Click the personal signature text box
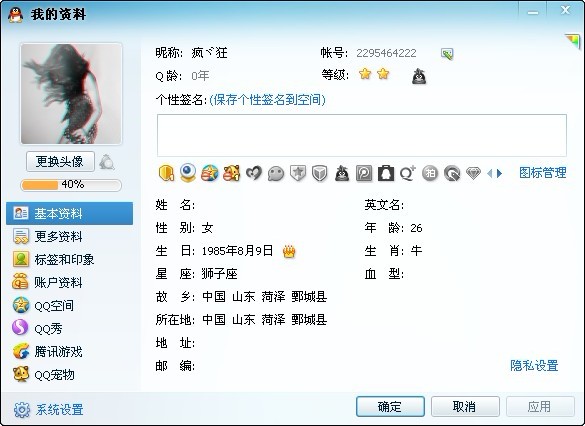Screen dimensions: 585x426 tap(362, 135)
